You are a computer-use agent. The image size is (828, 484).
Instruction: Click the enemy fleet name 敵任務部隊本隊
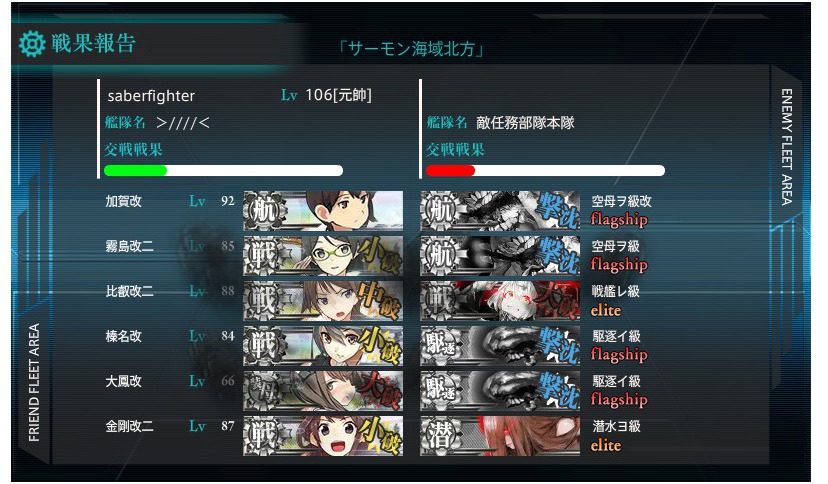(x=525, y=123)
